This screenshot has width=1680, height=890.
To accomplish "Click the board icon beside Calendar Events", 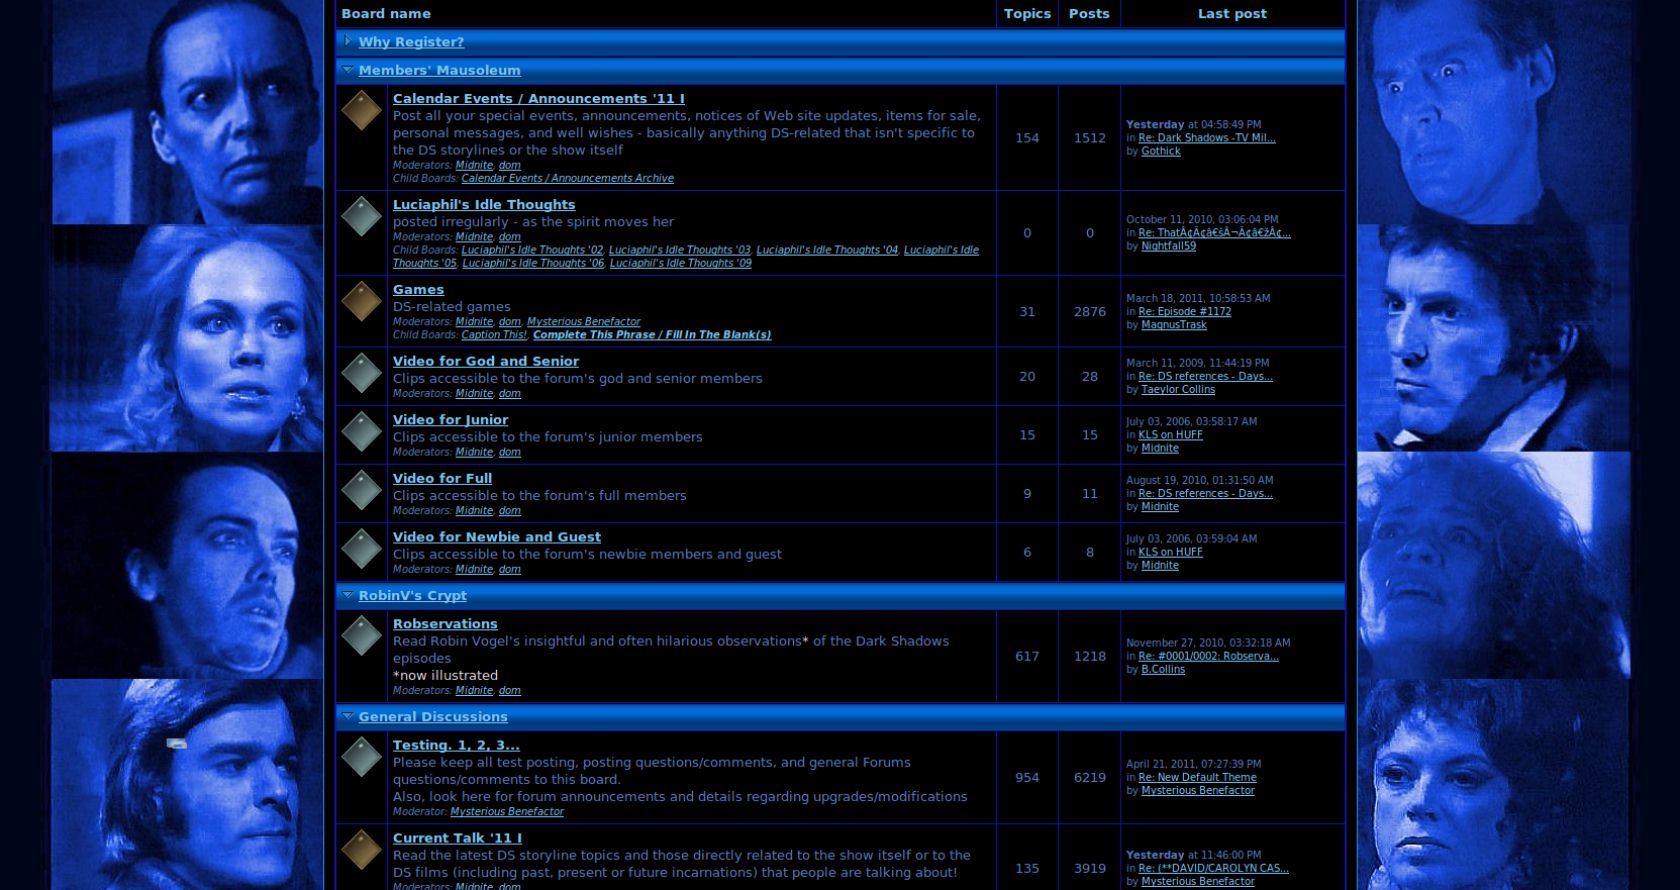I will click(x=361, y=111).
